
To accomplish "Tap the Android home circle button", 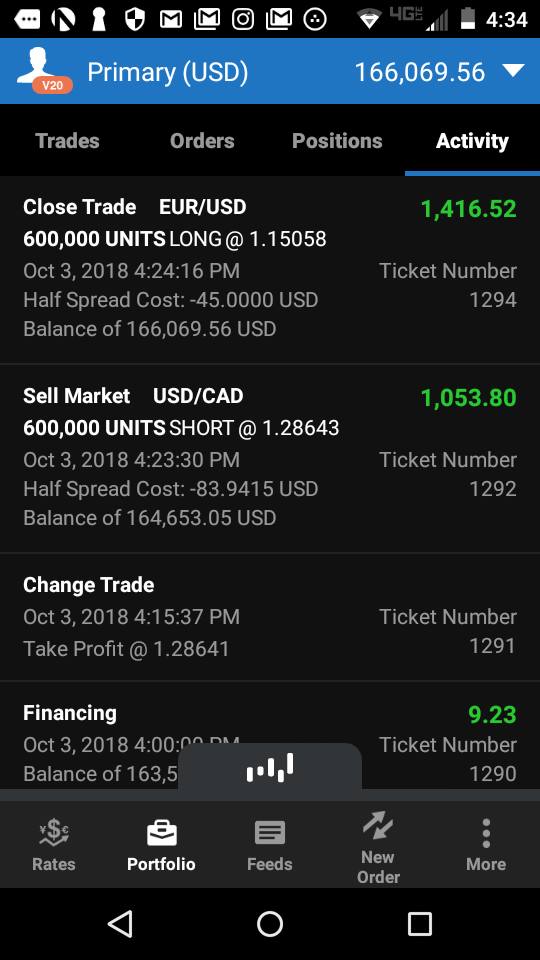I will (x=270, y=923).
